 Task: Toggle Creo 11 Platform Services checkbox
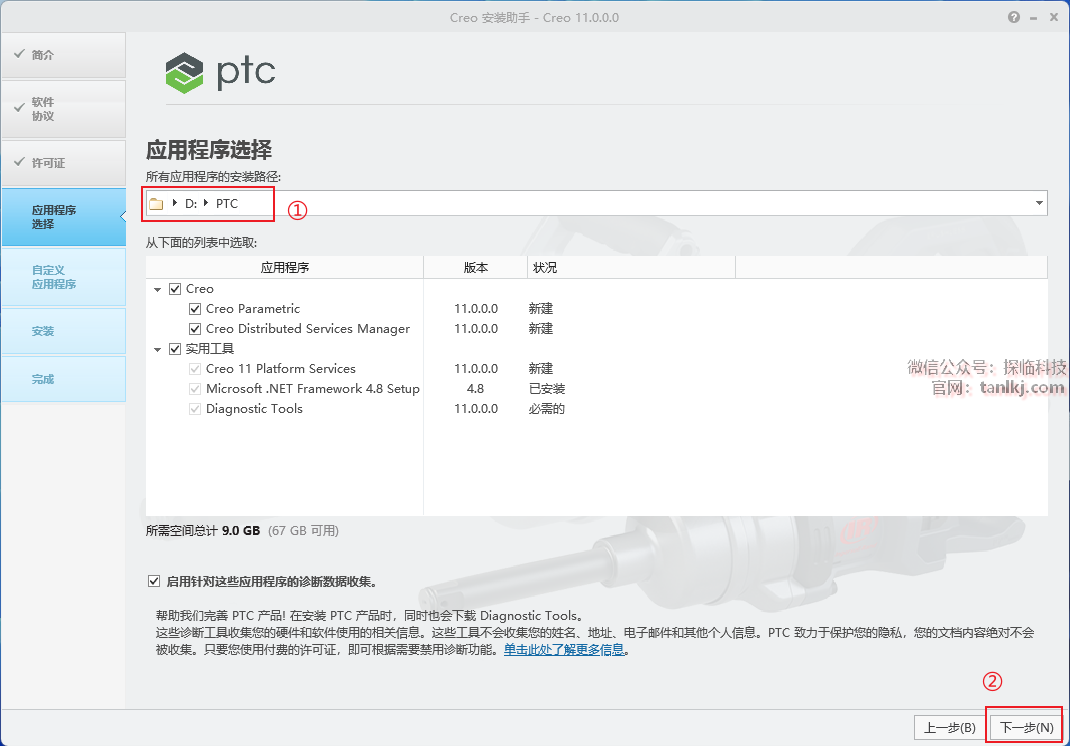tap(194, 369)
